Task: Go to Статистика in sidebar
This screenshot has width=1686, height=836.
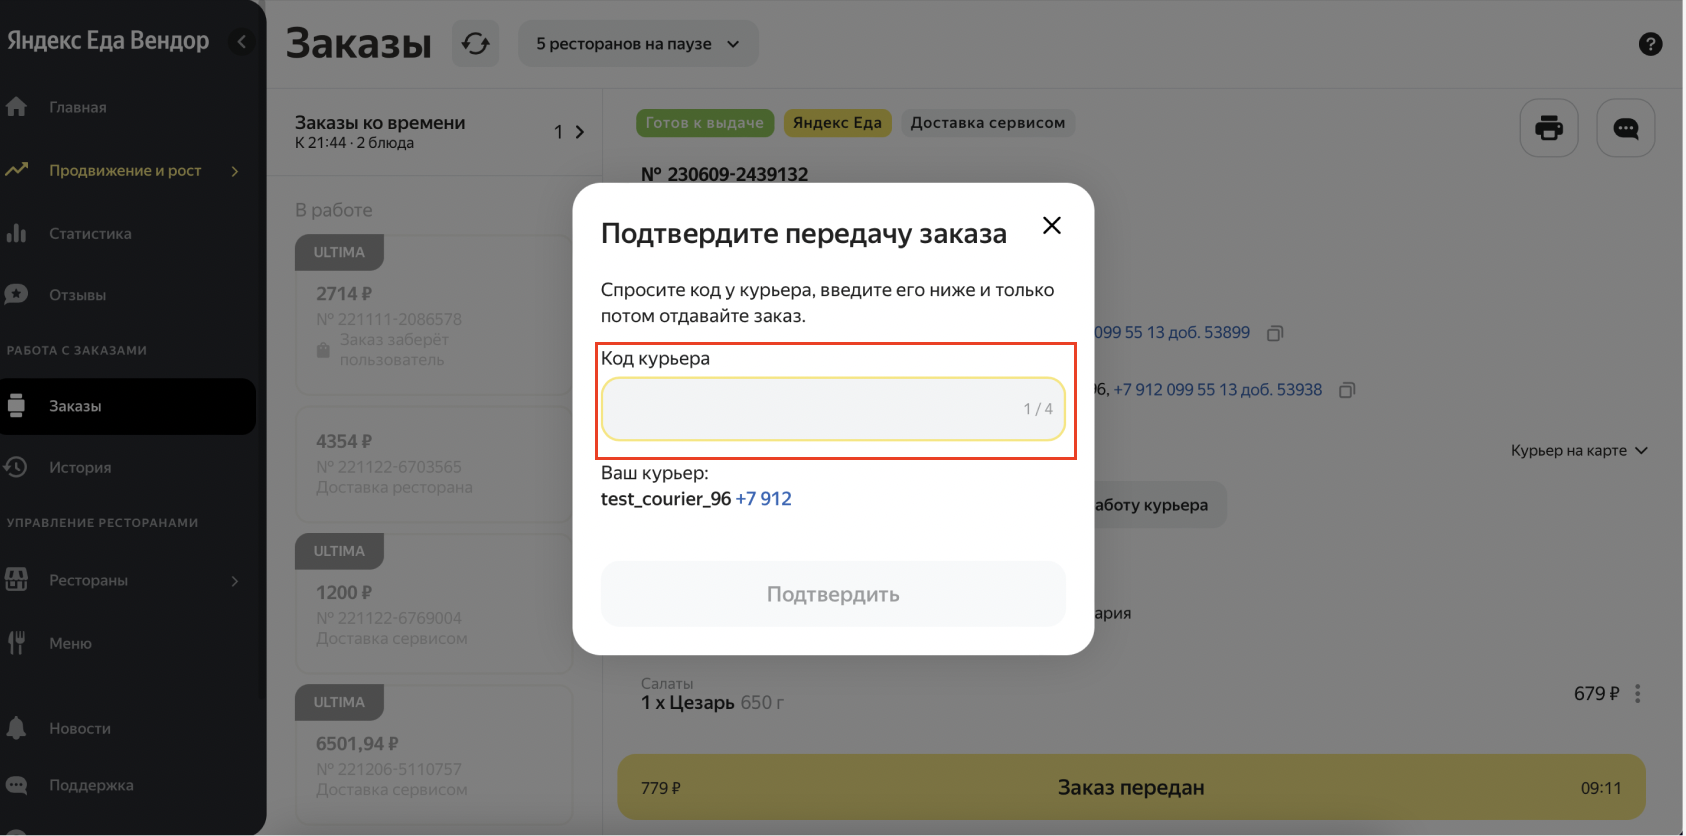Action: tap(90, 234)
